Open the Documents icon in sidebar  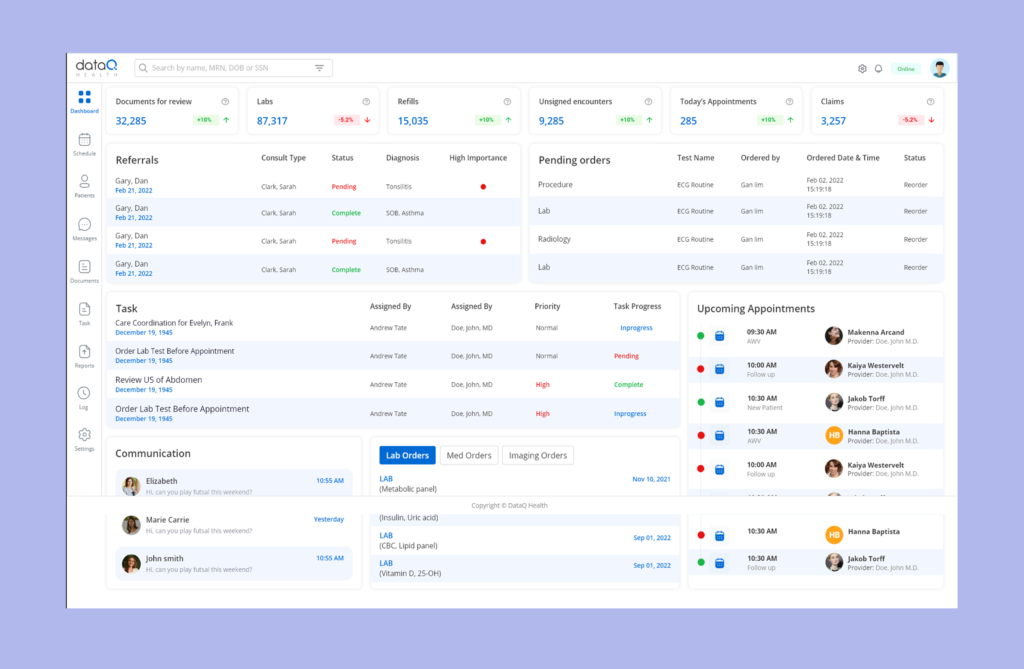(84, 267)
